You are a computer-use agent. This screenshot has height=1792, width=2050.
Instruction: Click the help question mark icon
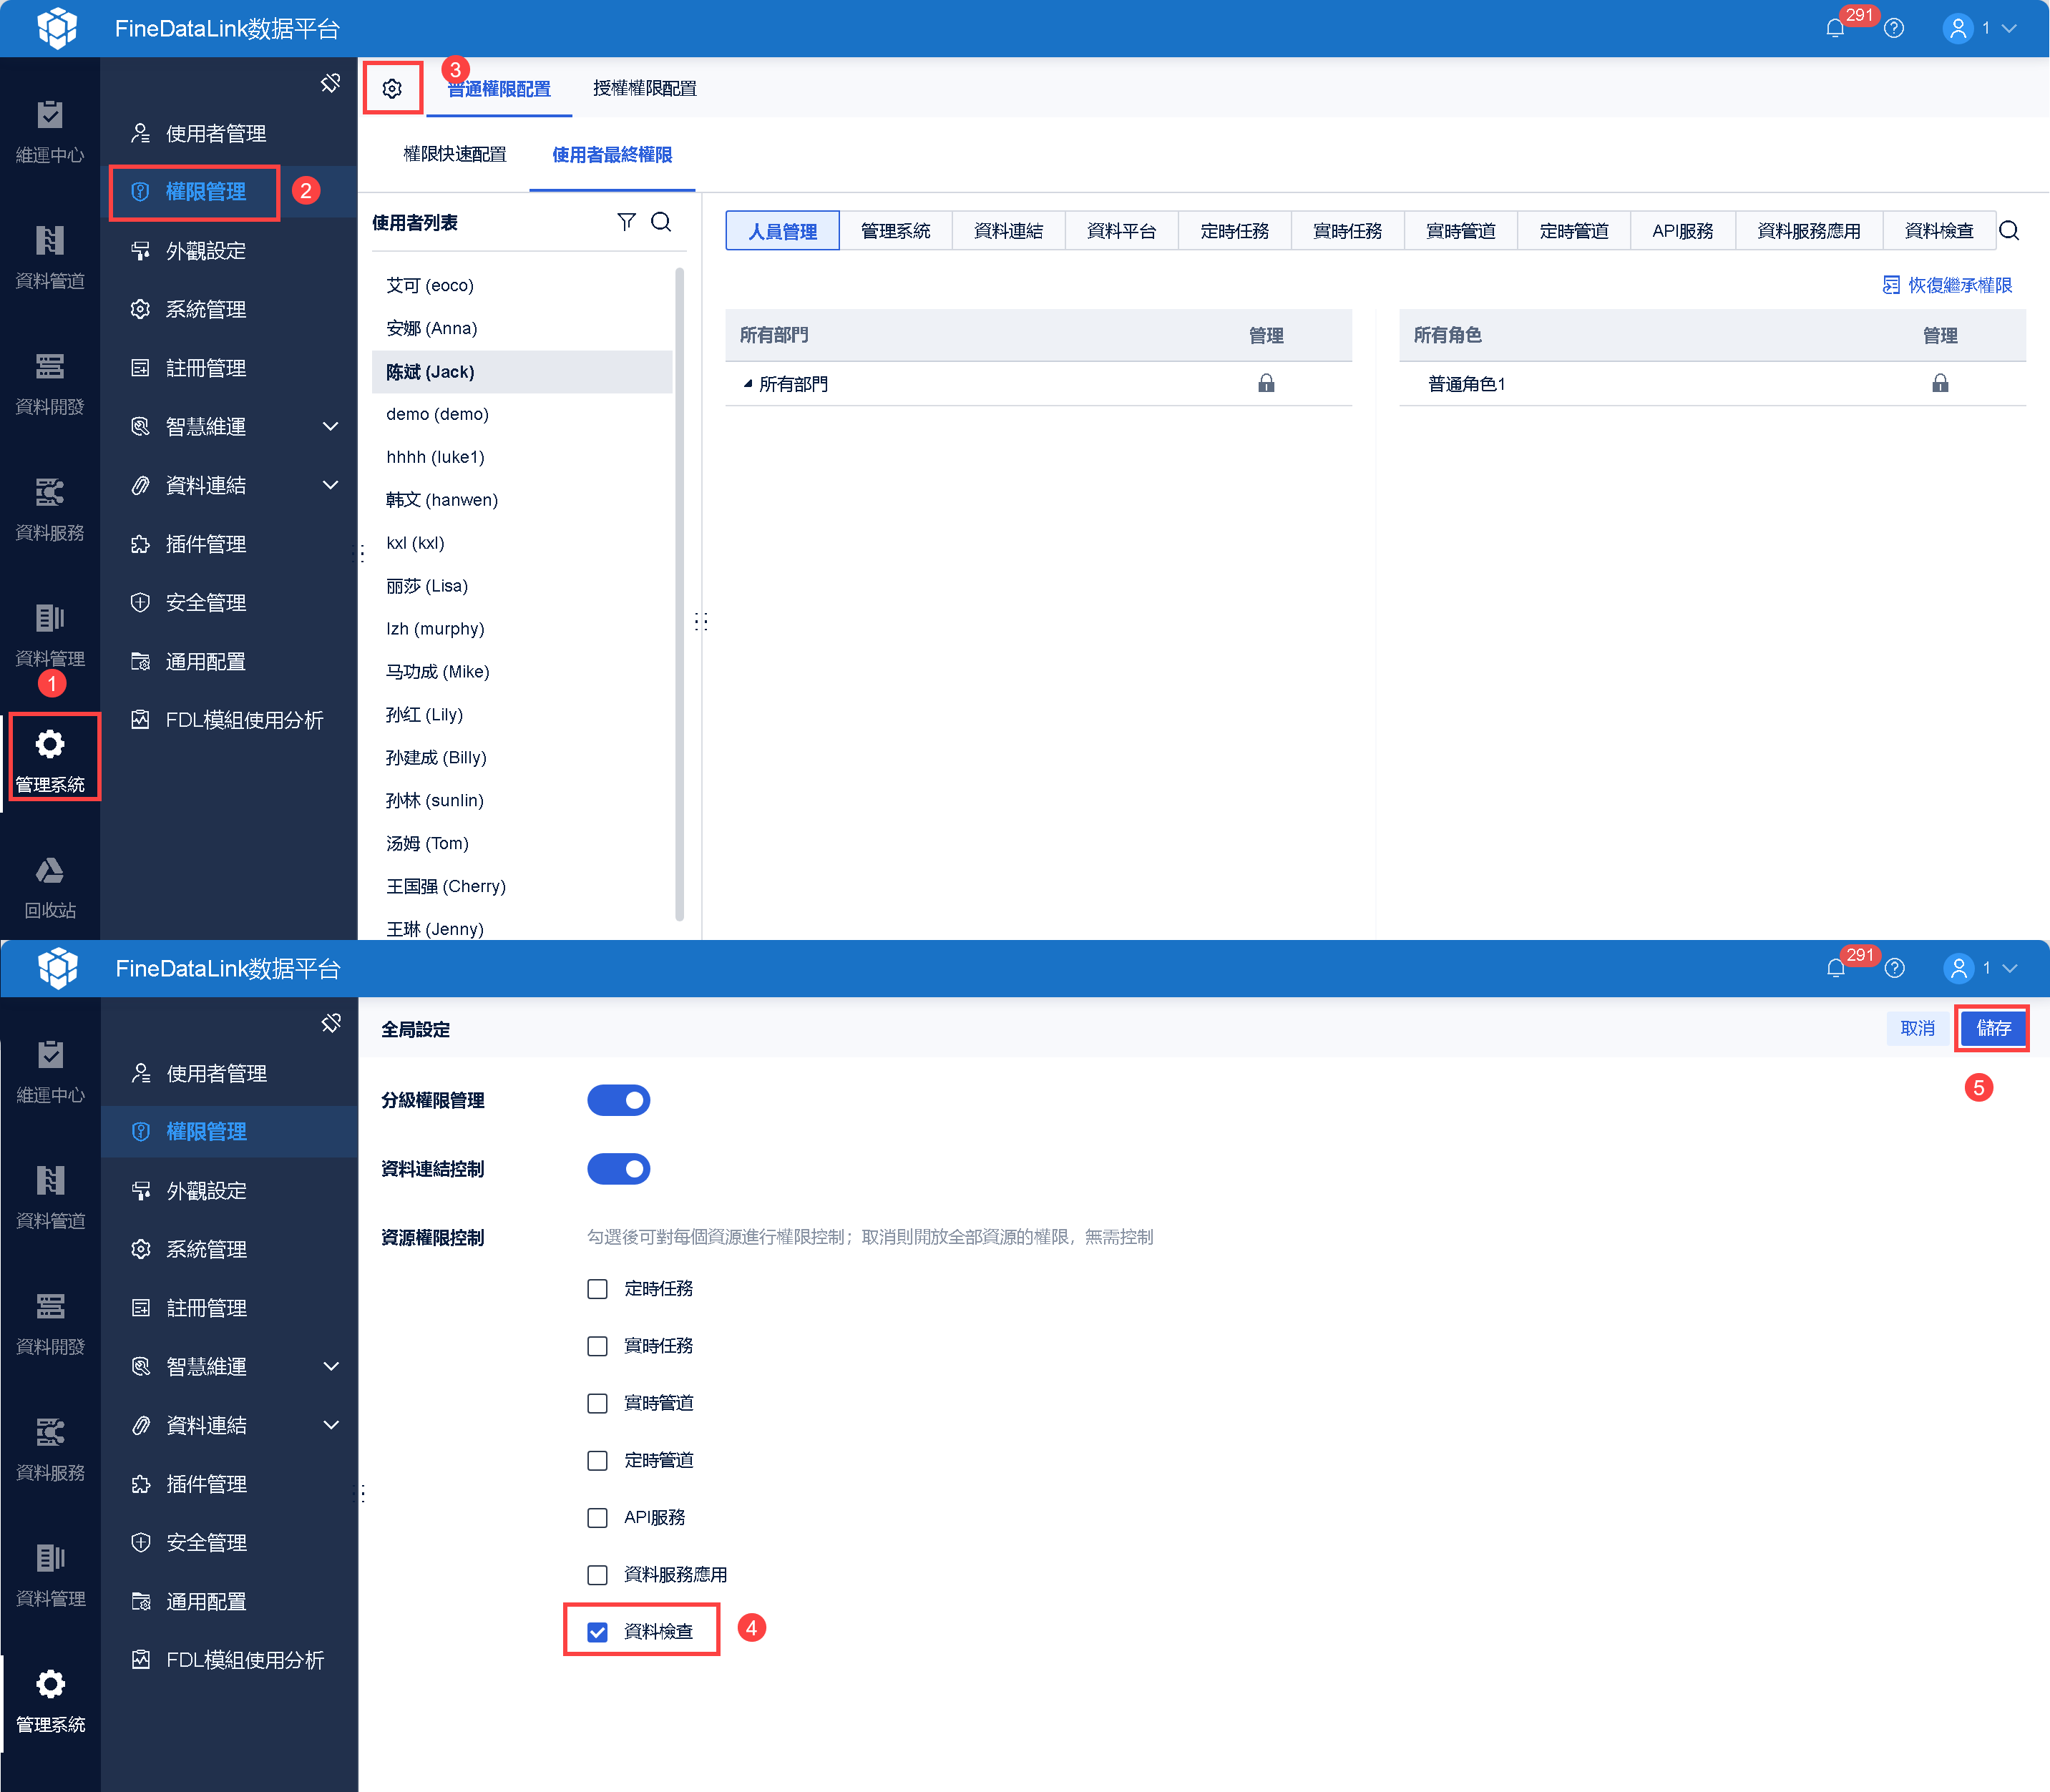click(1894, 28)
